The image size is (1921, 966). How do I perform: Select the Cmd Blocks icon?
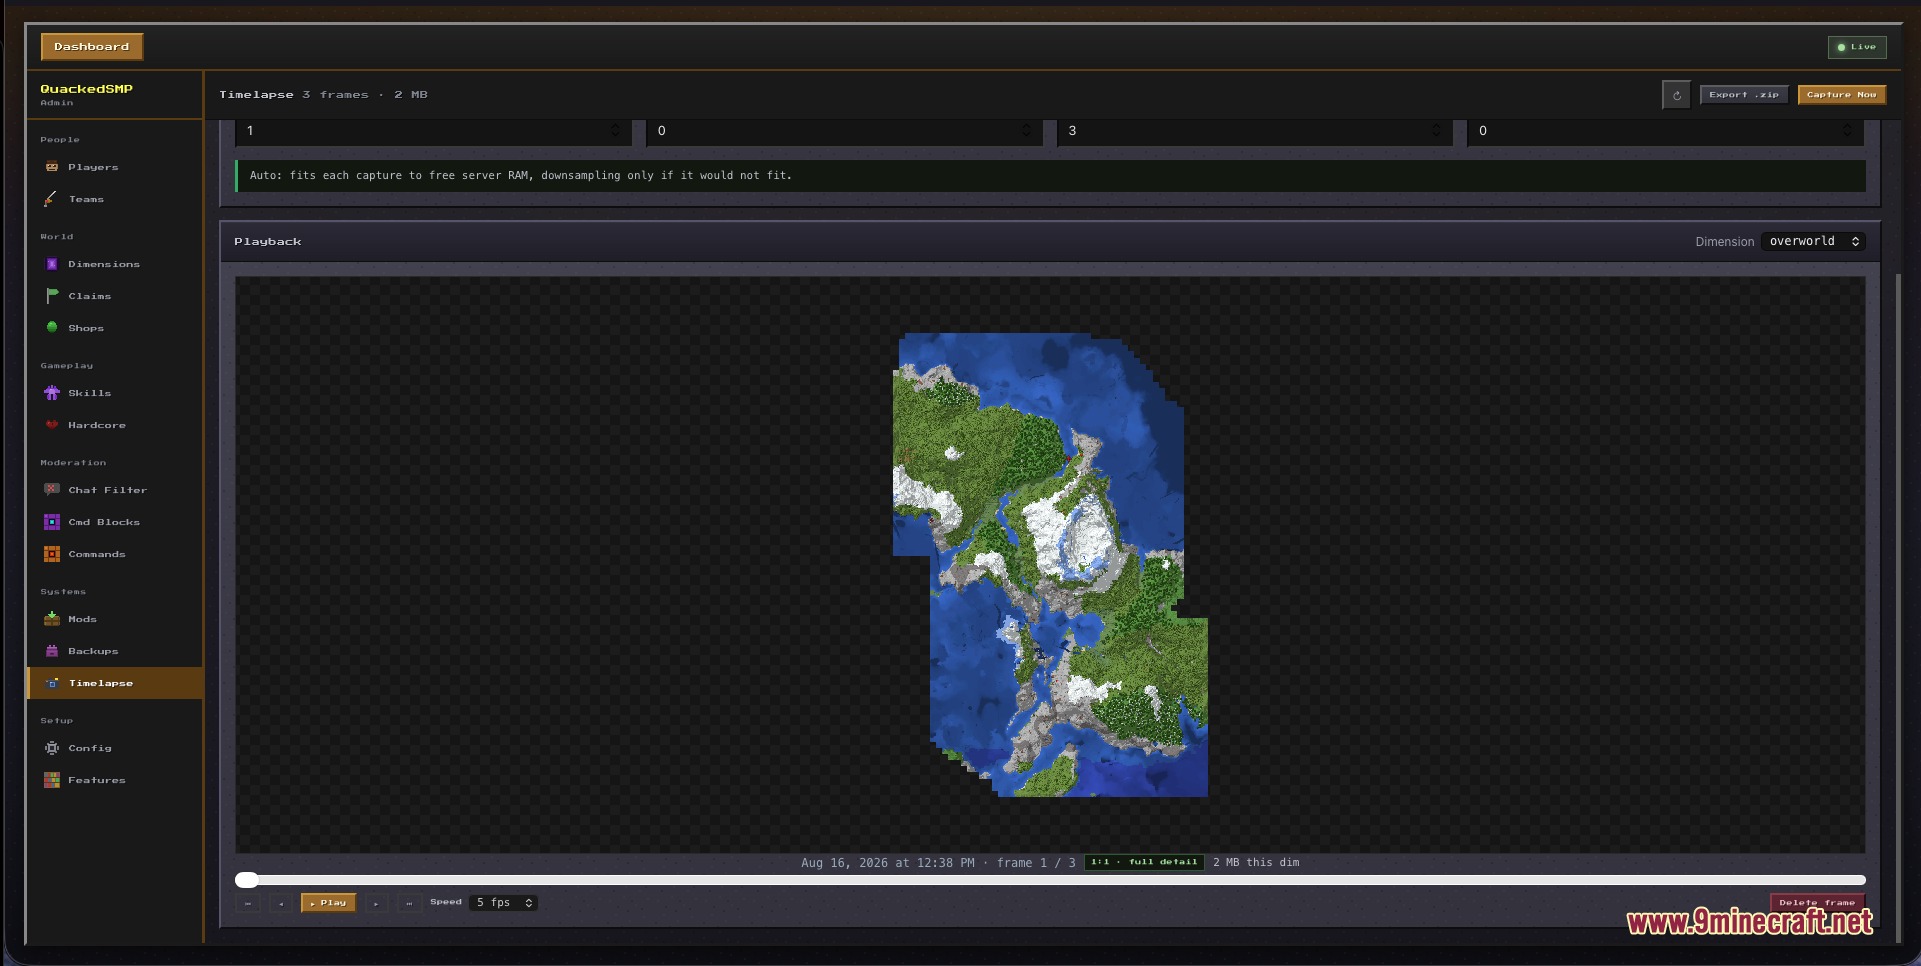tap(52, 522)
